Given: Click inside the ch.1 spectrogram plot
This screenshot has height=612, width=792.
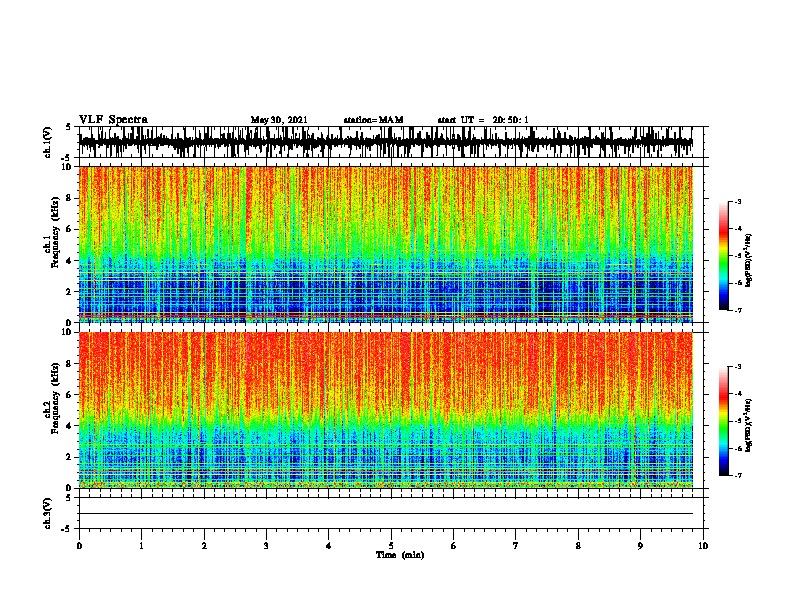Looking at the screenshot, I should pos(386,244).
